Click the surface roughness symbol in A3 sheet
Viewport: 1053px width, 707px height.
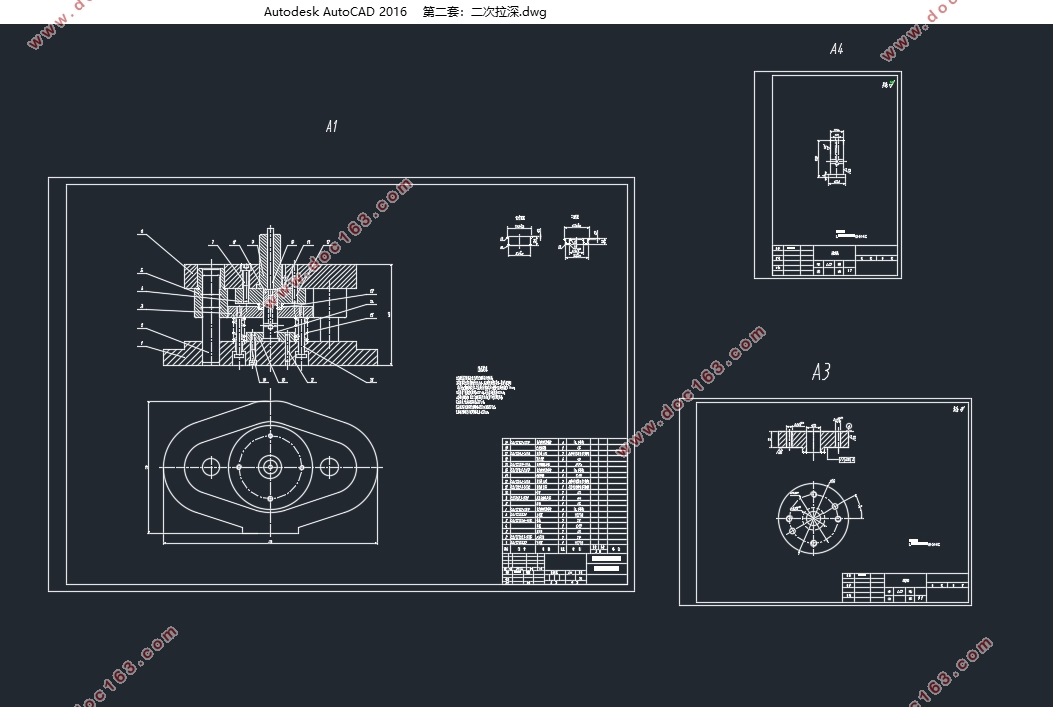click(958, 409)
